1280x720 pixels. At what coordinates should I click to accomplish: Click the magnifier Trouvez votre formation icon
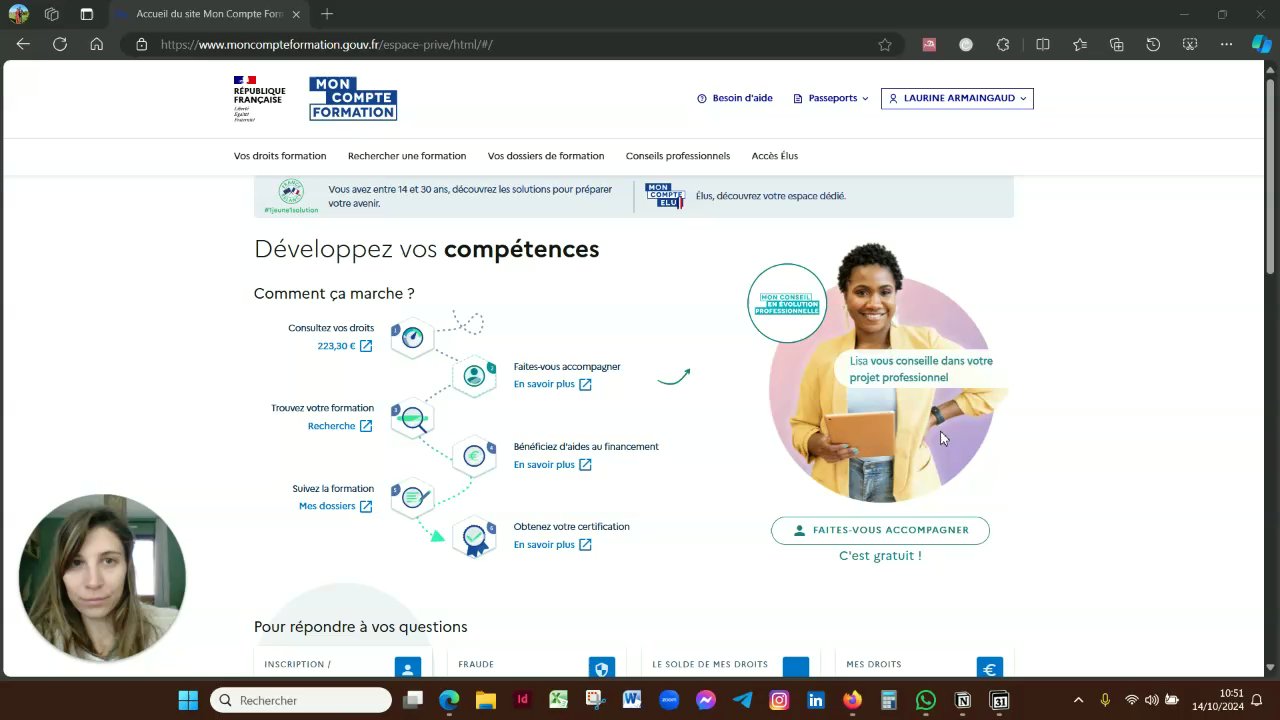point(412,418)
